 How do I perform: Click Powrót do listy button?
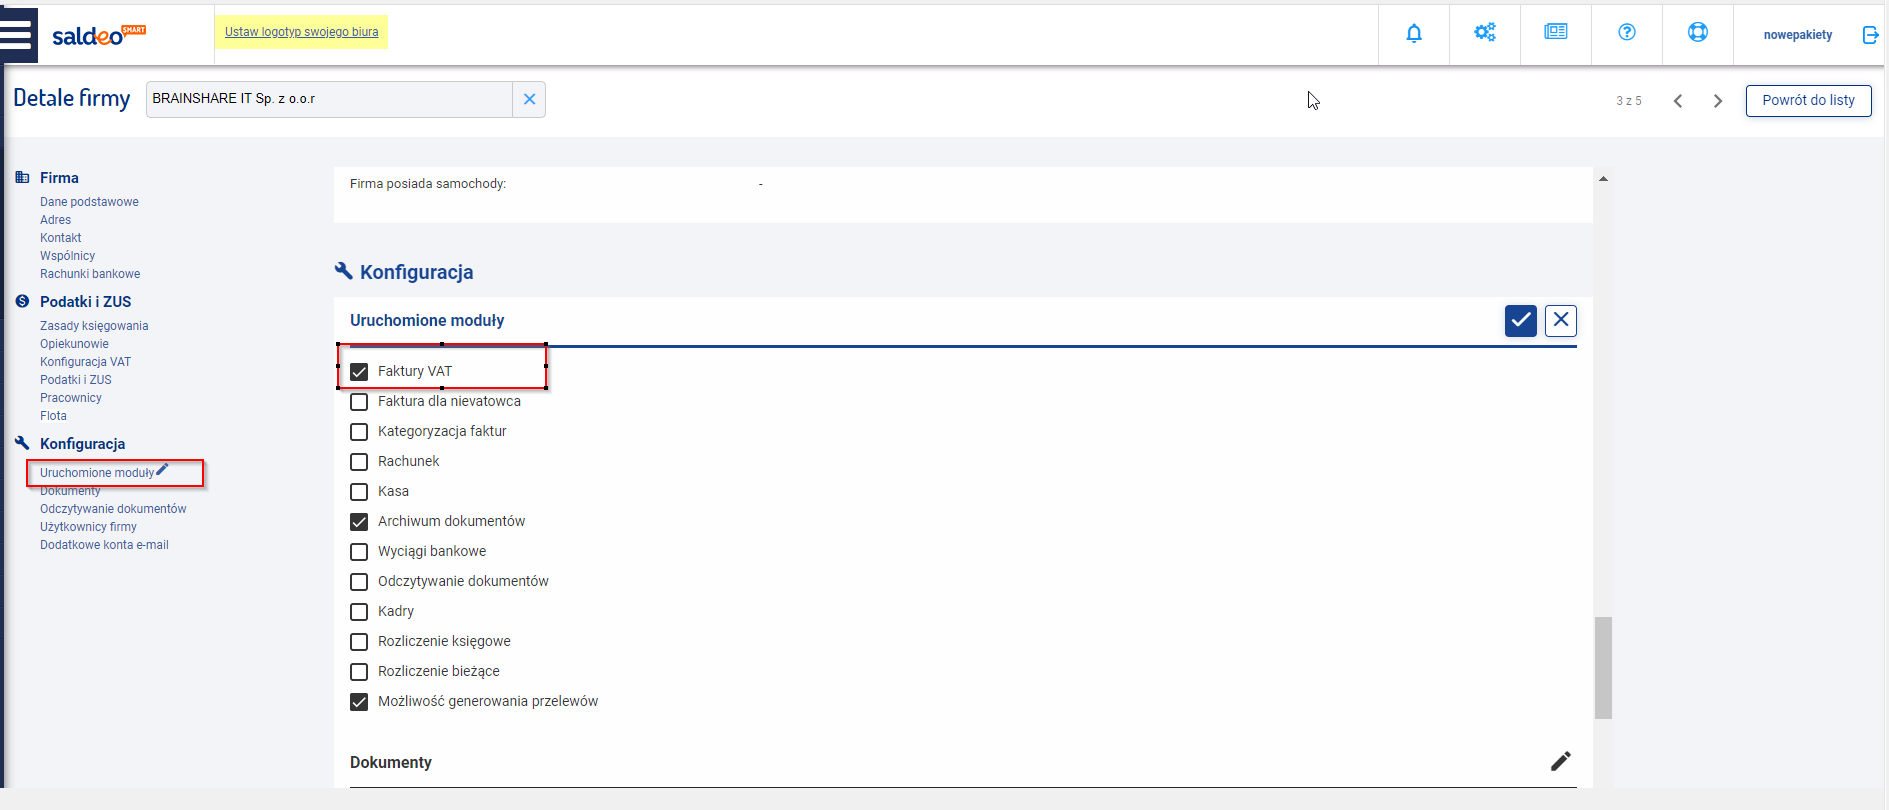pyautogui.click(x=1808, y=100)
